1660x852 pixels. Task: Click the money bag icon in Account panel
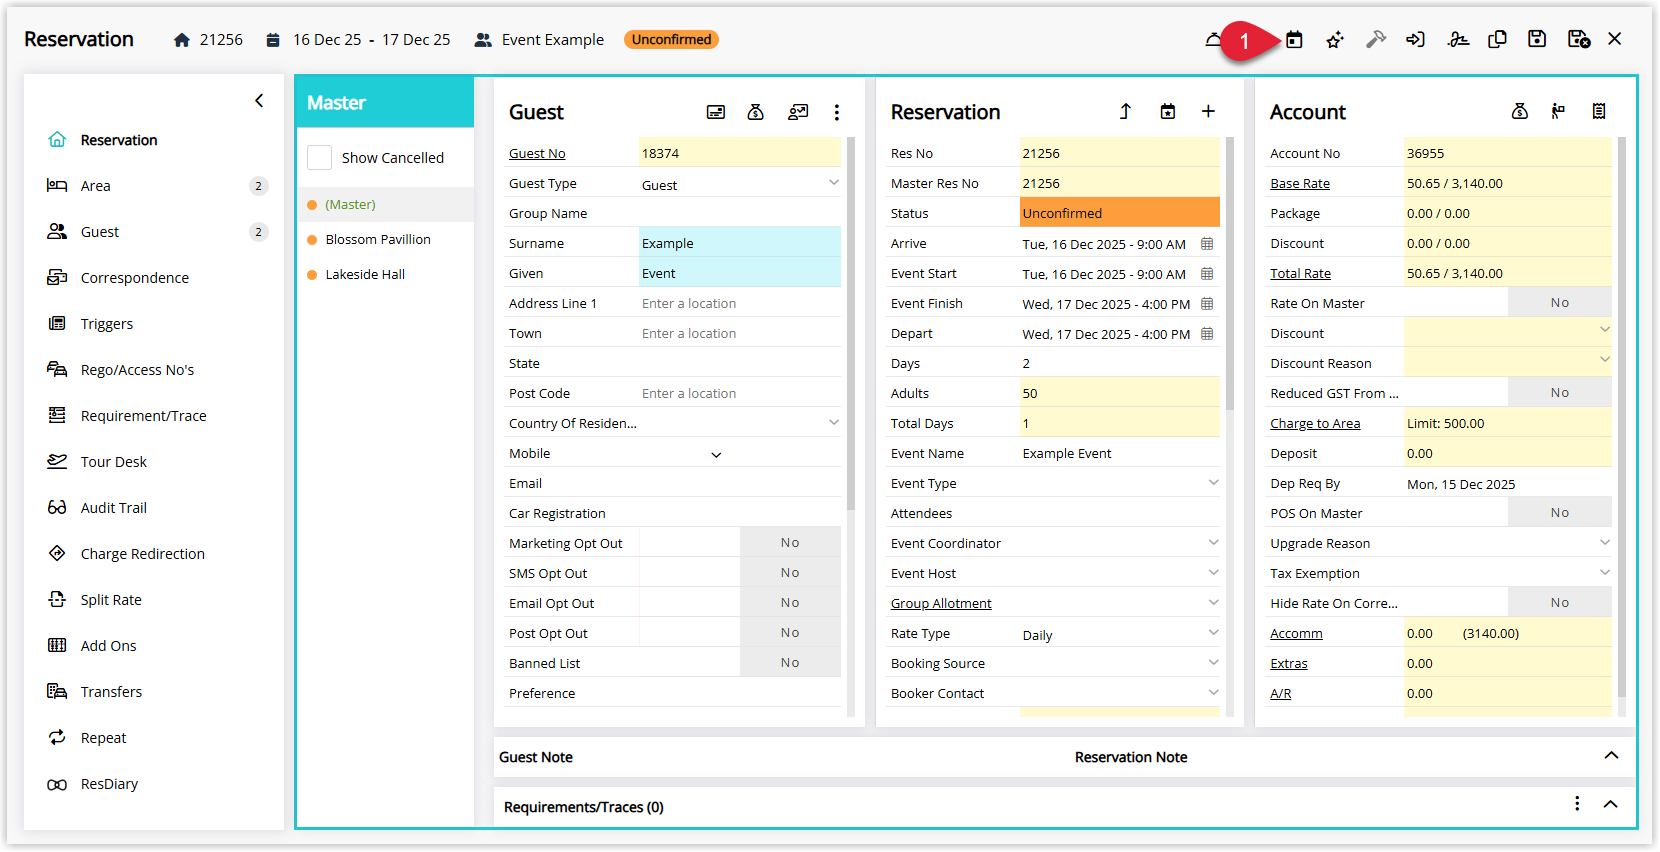[x=1520, y=111]
